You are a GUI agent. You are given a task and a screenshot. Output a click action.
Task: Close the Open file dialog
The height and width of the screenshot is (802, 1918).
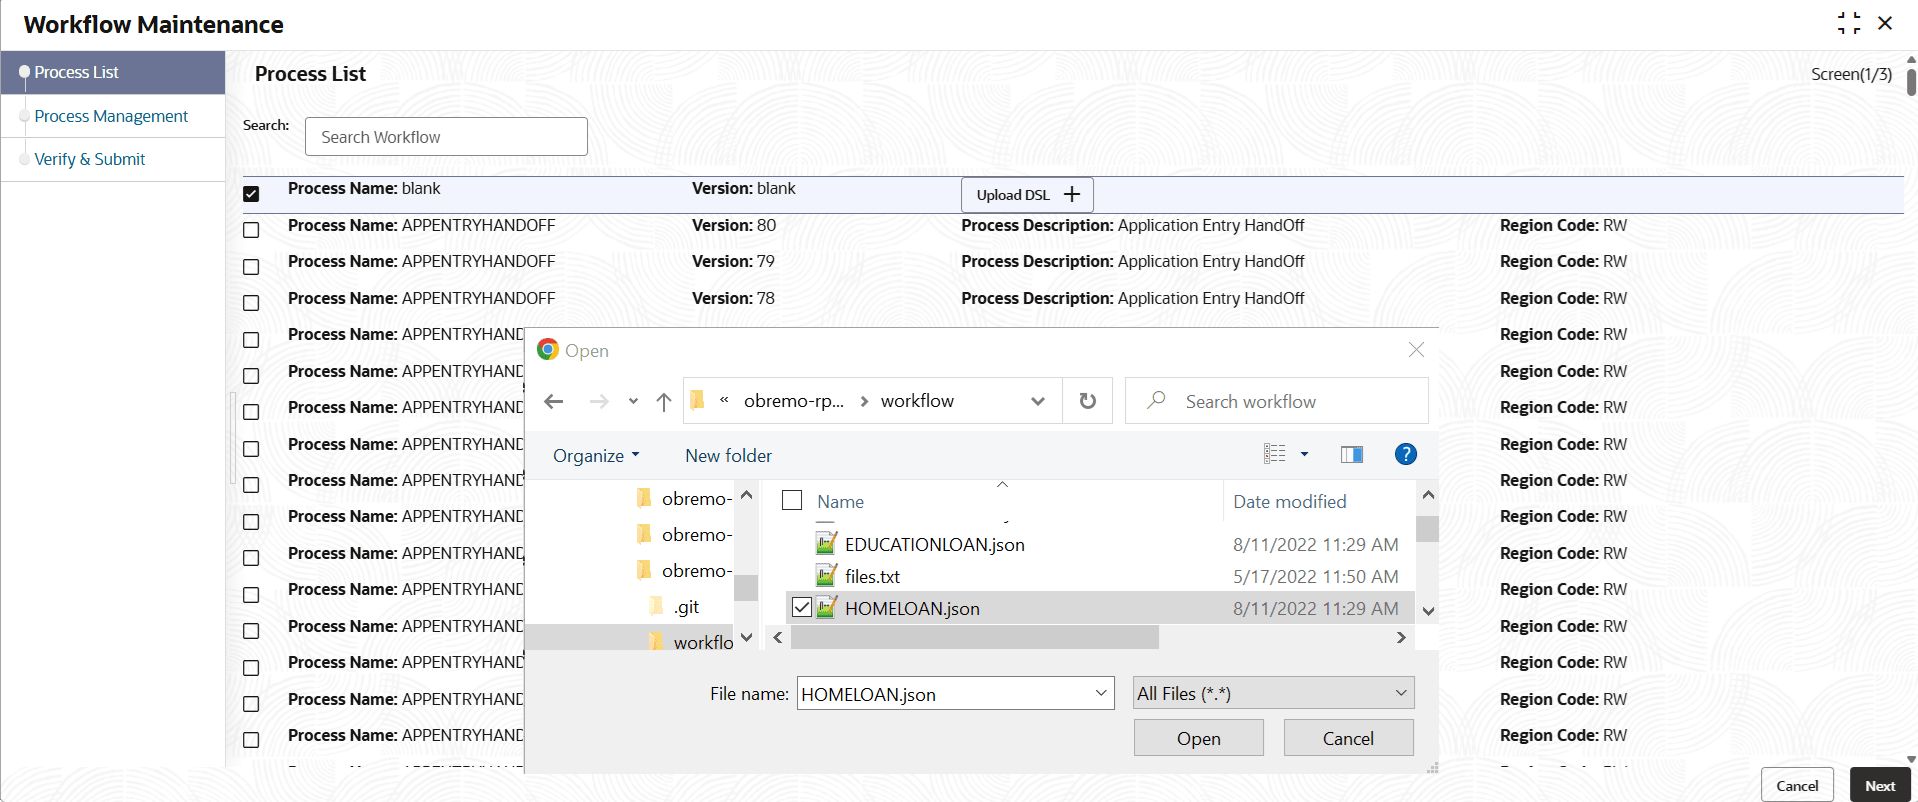click(x=1416, y=350)
